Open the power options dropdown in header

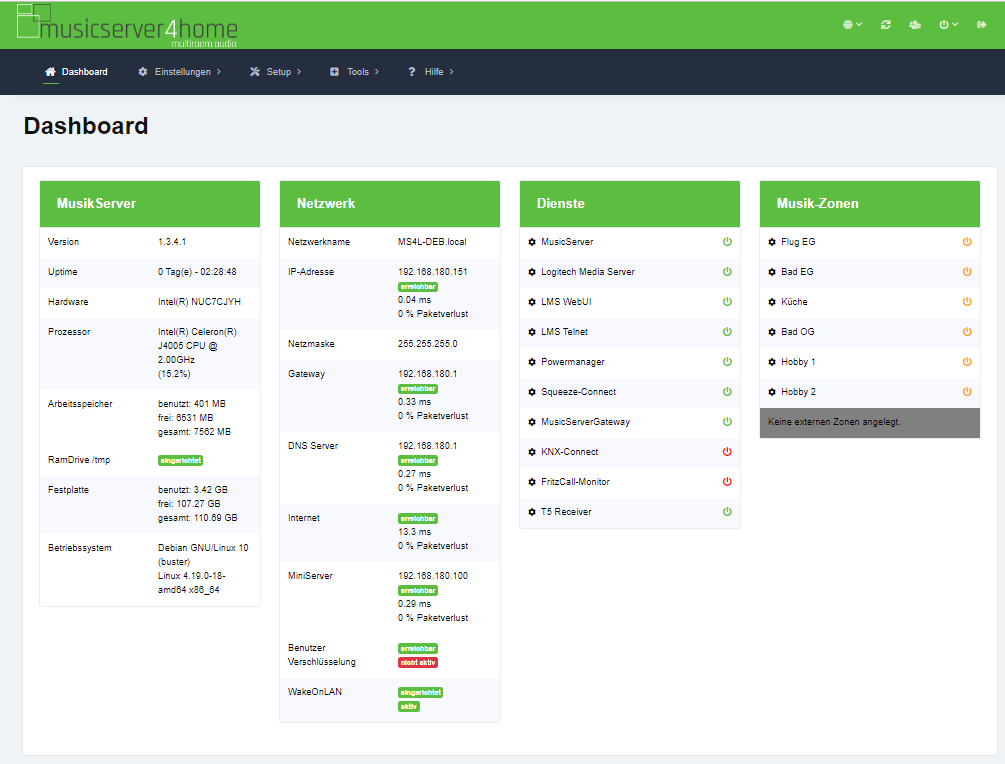coord(948,25)
